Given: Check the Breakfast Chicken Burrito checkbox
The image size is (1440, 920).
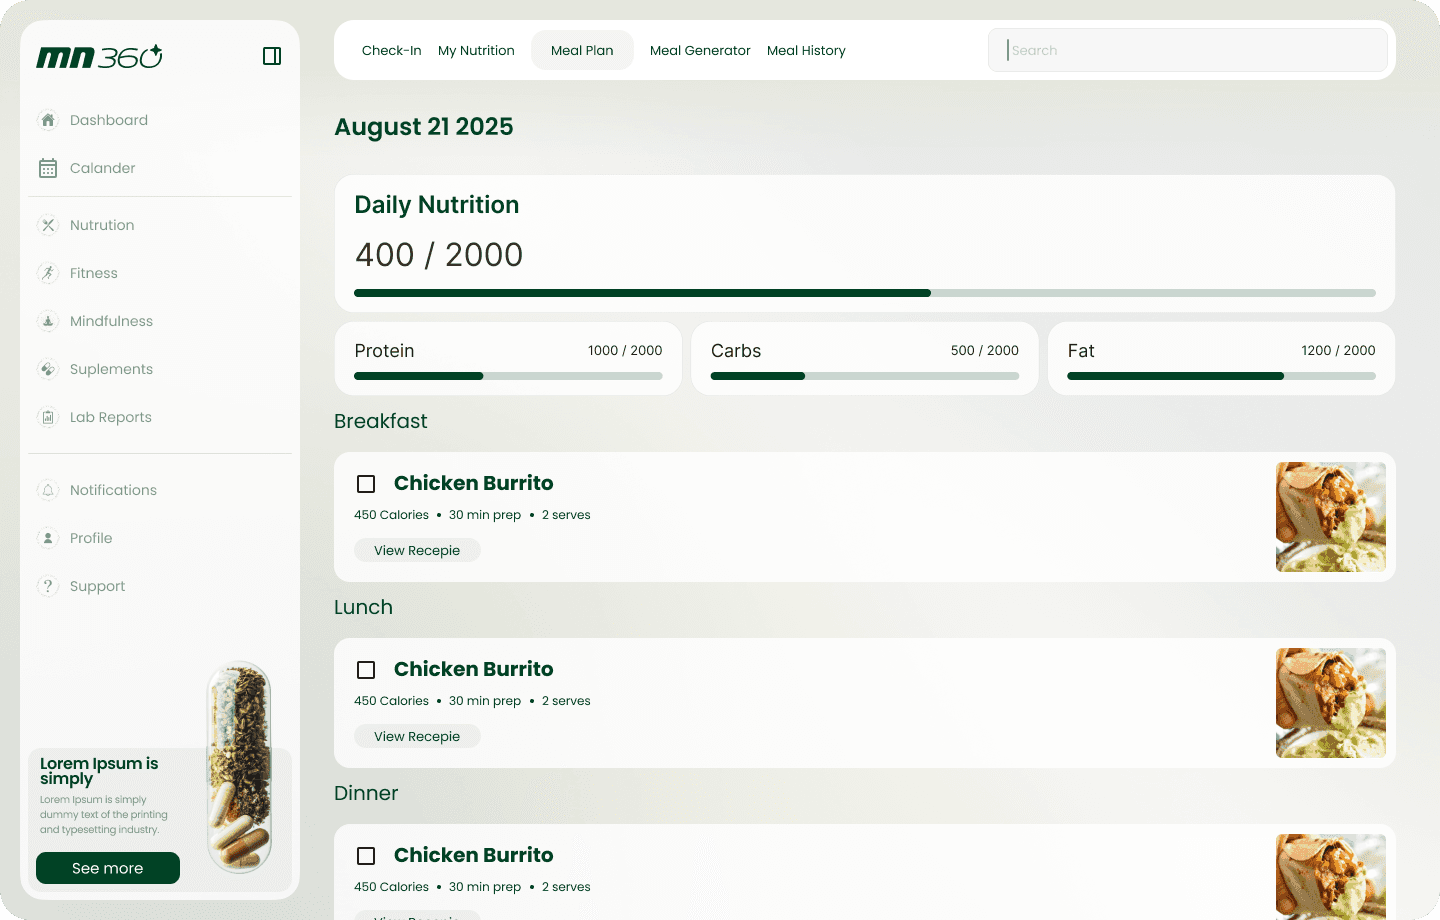Looking at the screenshot, I should pyautogui.click(x=366, y=484).
